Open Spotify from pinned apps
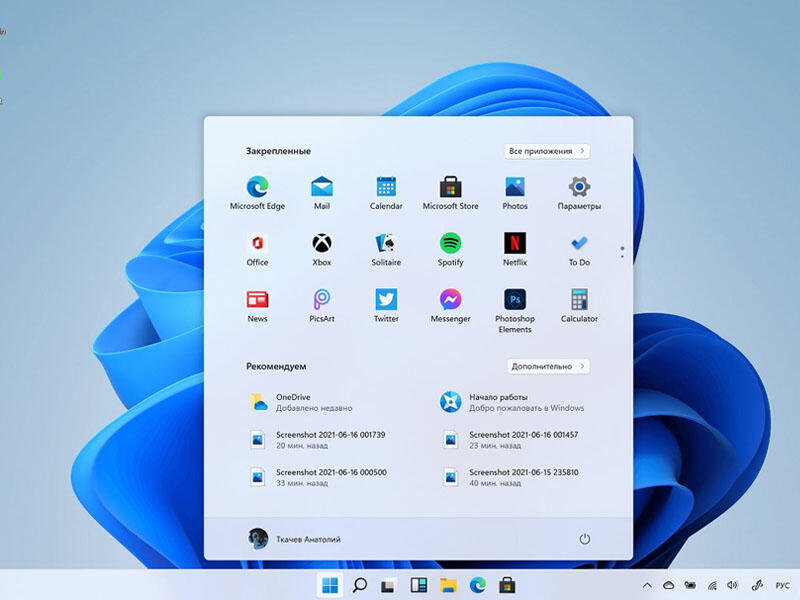Viewport: 800px width, 600px height. 451,249
